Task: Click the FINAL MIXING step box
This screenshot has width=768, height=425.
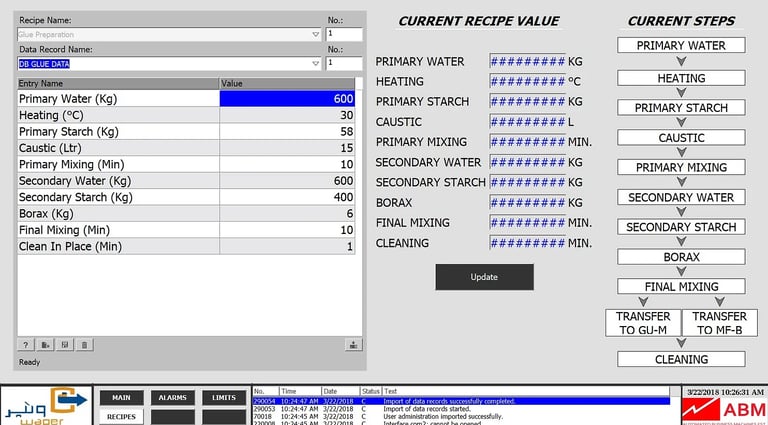Action: pyautogui.click(x=681, y=286)
